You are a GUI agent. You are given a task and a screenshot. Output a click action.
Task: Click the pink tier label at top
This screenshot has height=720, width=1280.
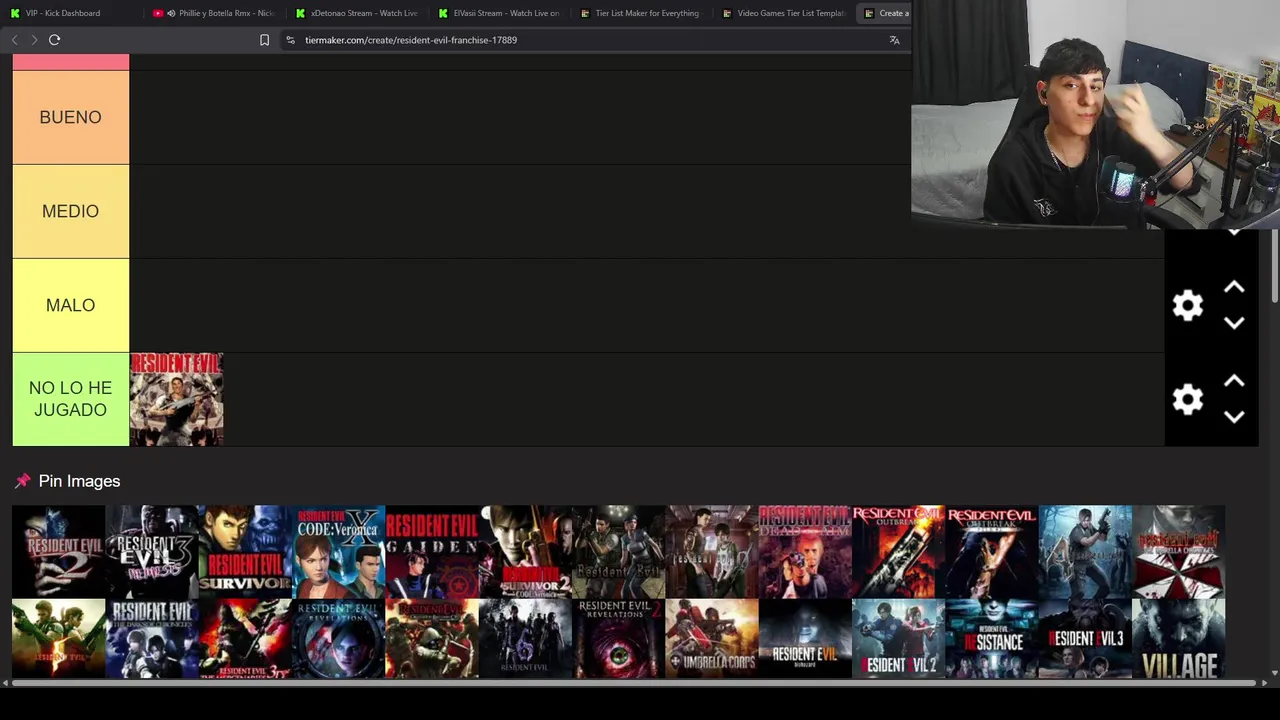click(71, 62)
